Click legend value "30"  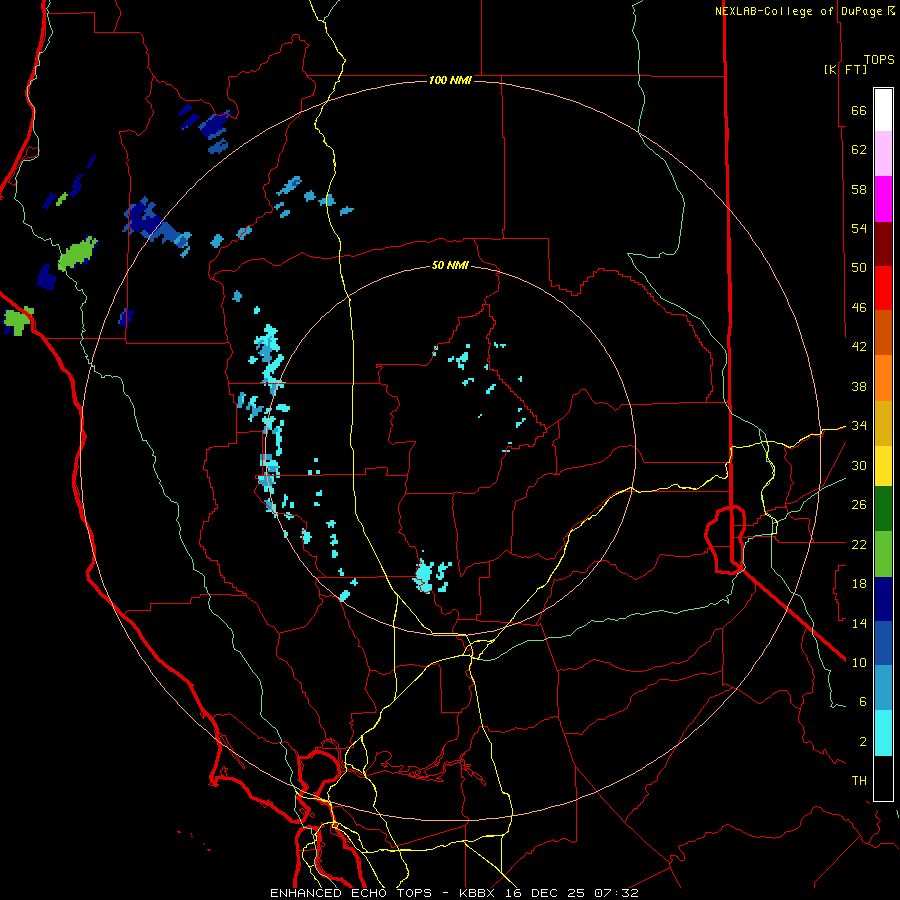coord(859,465)
